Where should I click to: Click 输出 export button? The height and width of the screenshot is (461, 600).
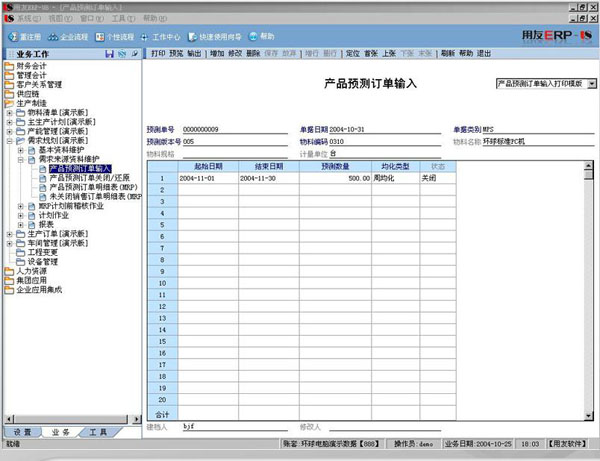pyautogui.click(x=194, y=54)
